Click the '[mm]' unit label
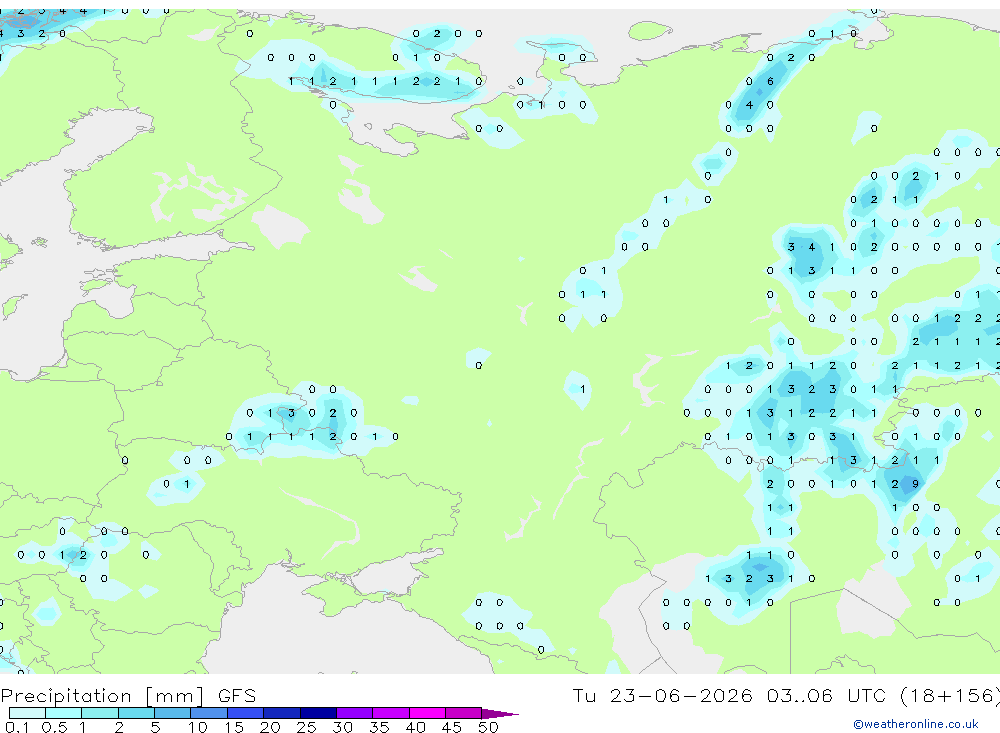The width and height of the screenshot is (1000, 733). 175,696
